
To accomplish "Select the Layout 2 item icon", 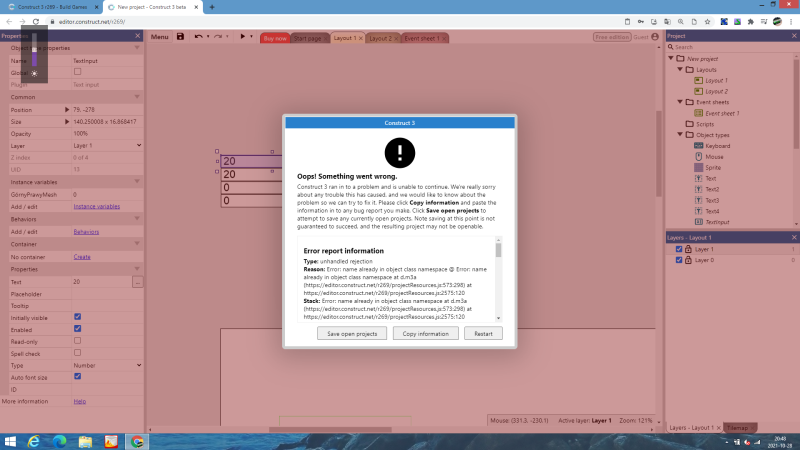I will pyautogui.click(x=698, y=91).
